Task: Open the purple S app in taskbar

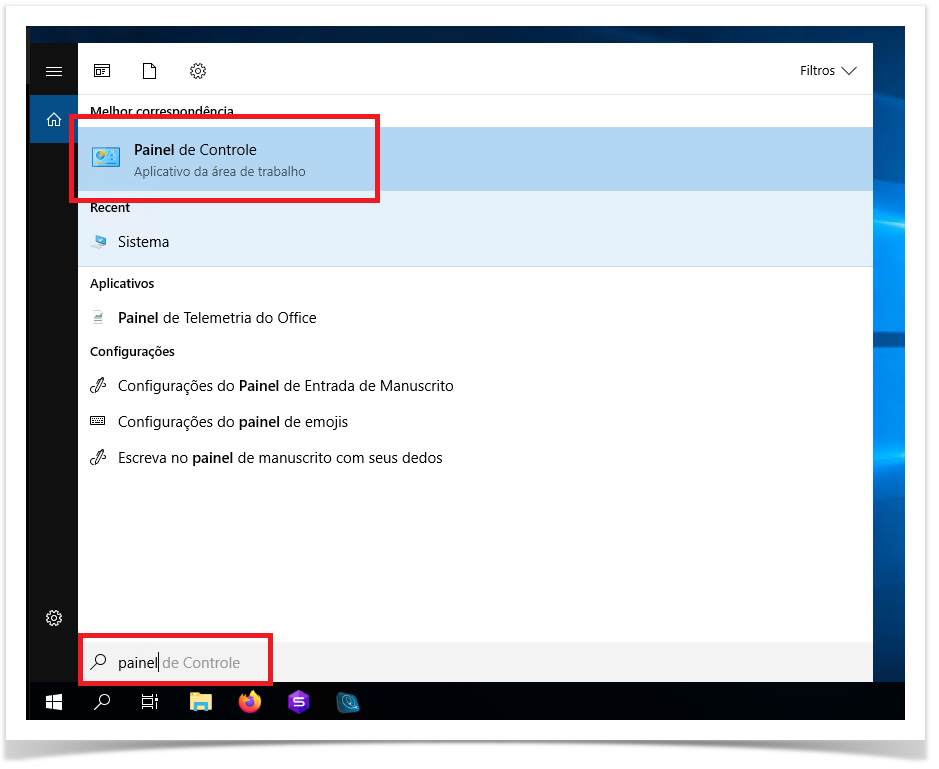Action: (298, 702)
